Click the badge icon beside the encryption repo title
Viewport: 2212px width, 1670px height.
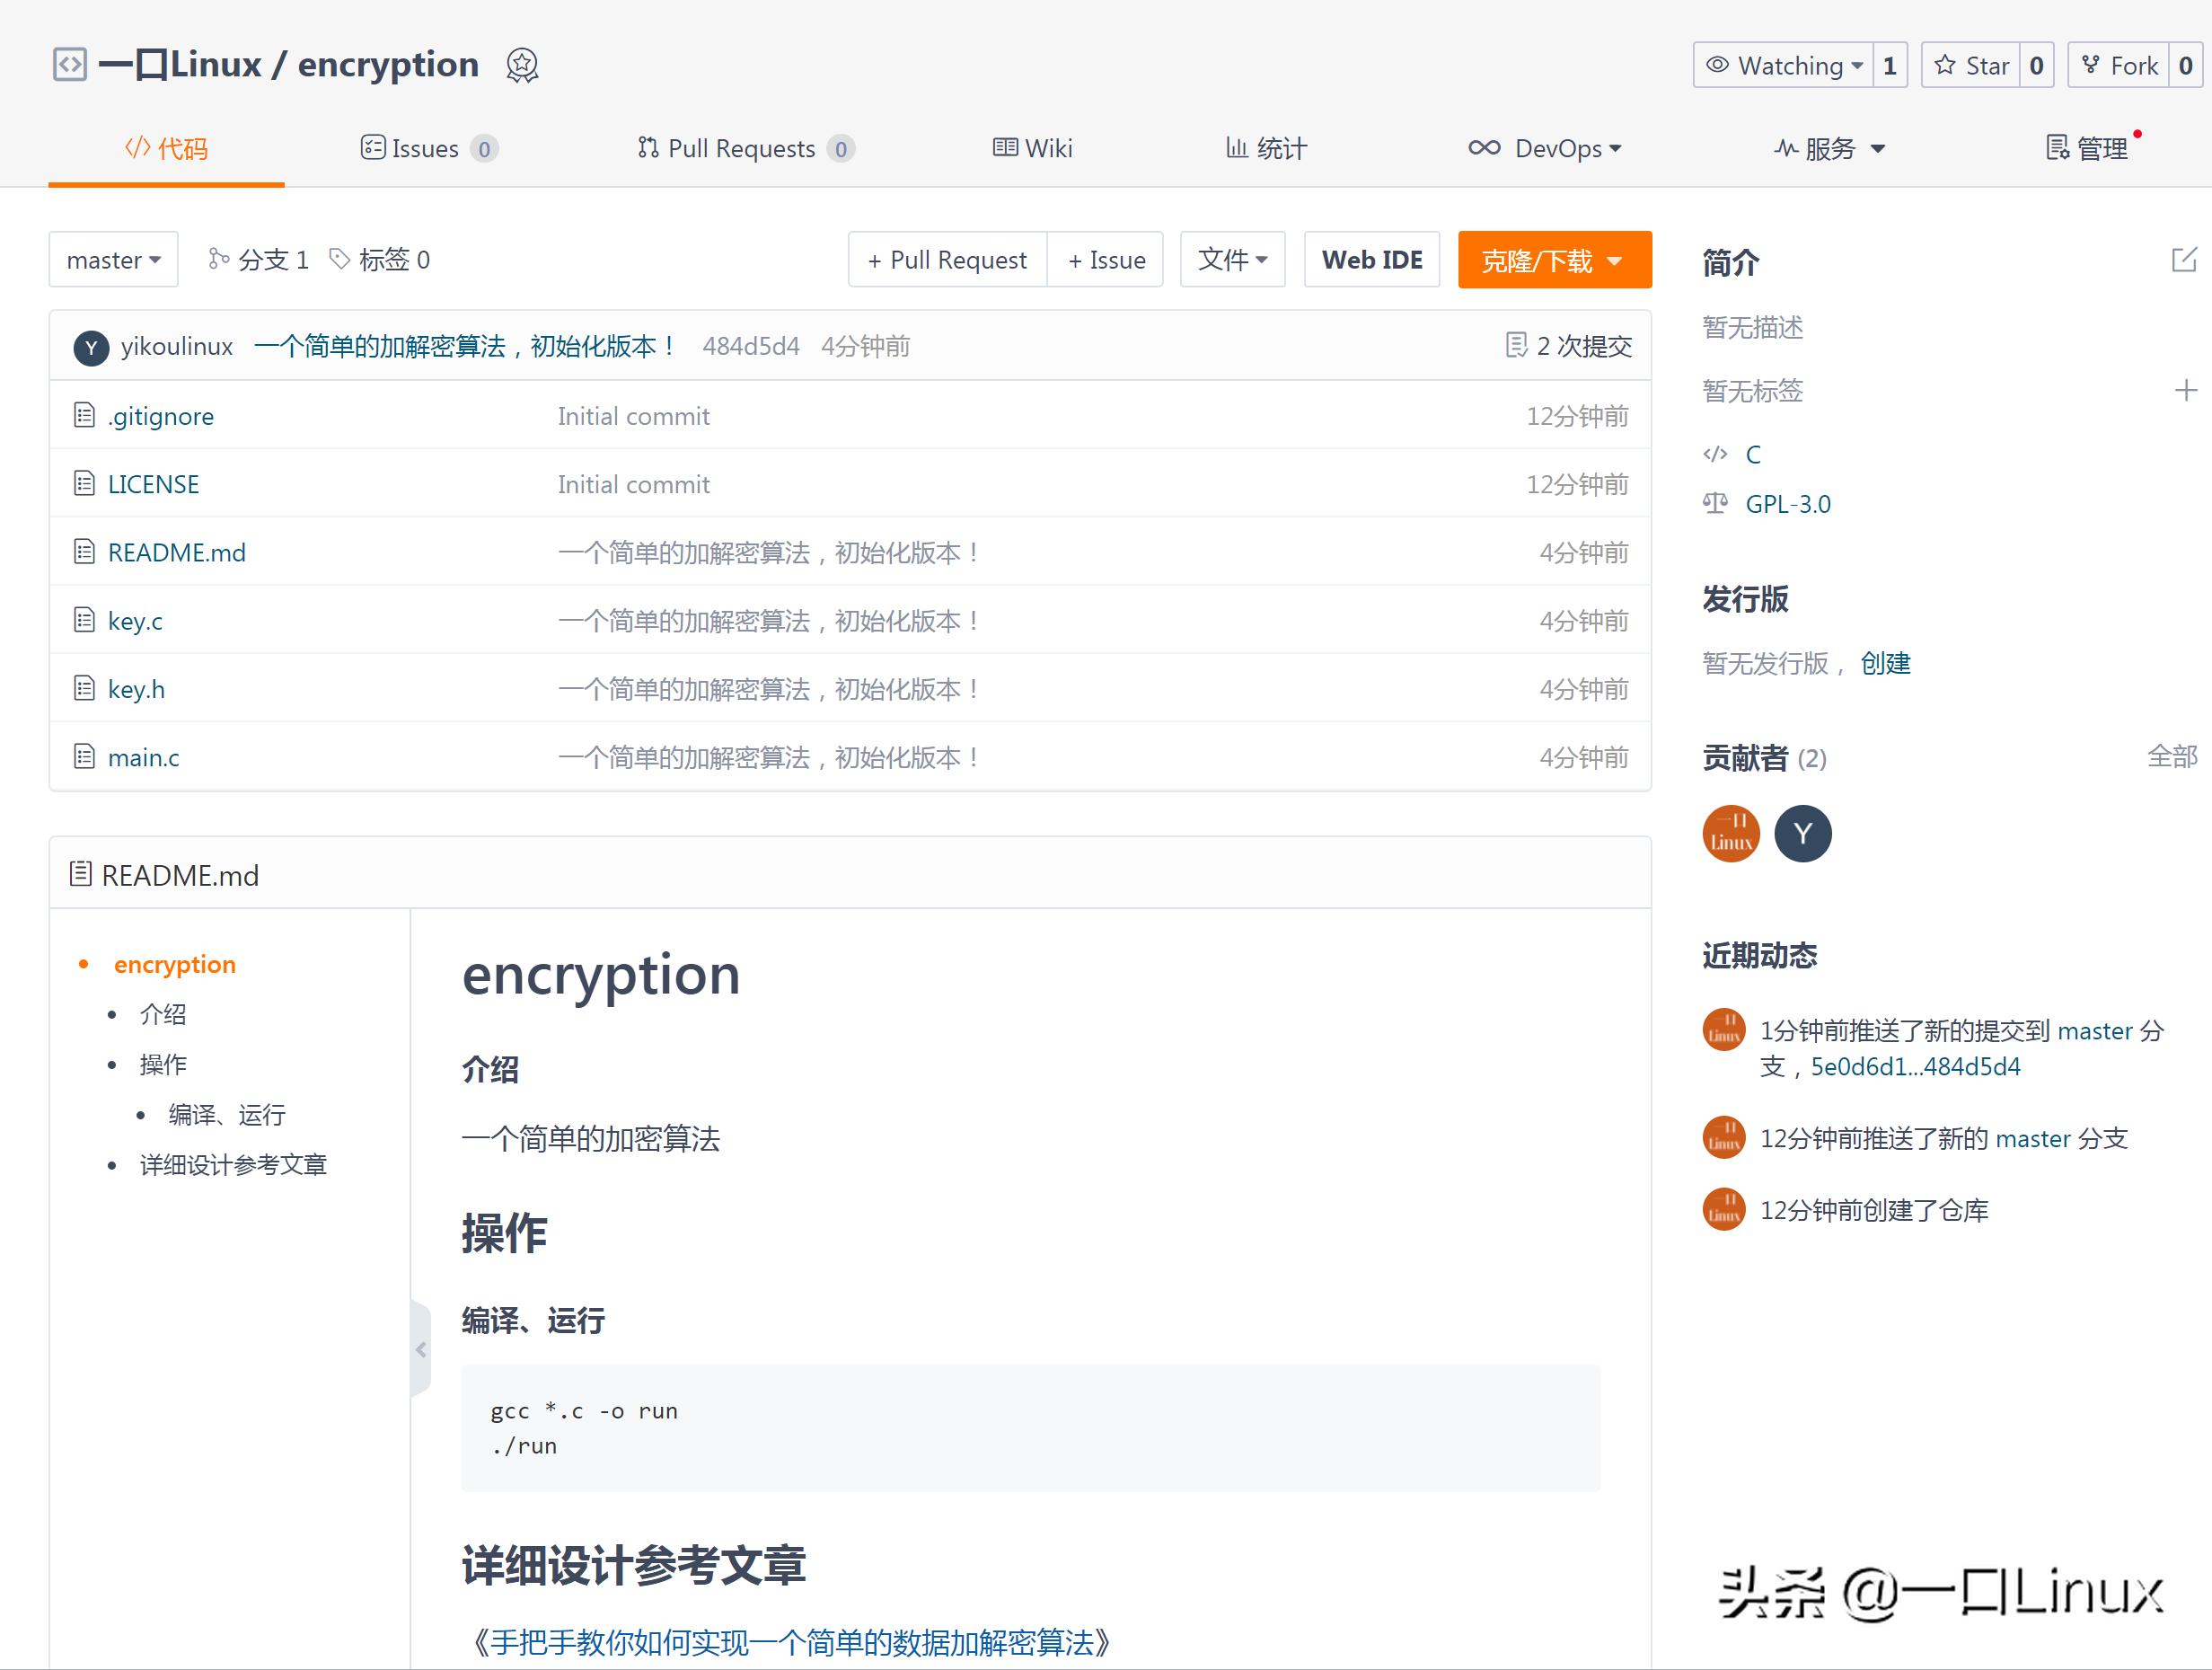(523, 64)
